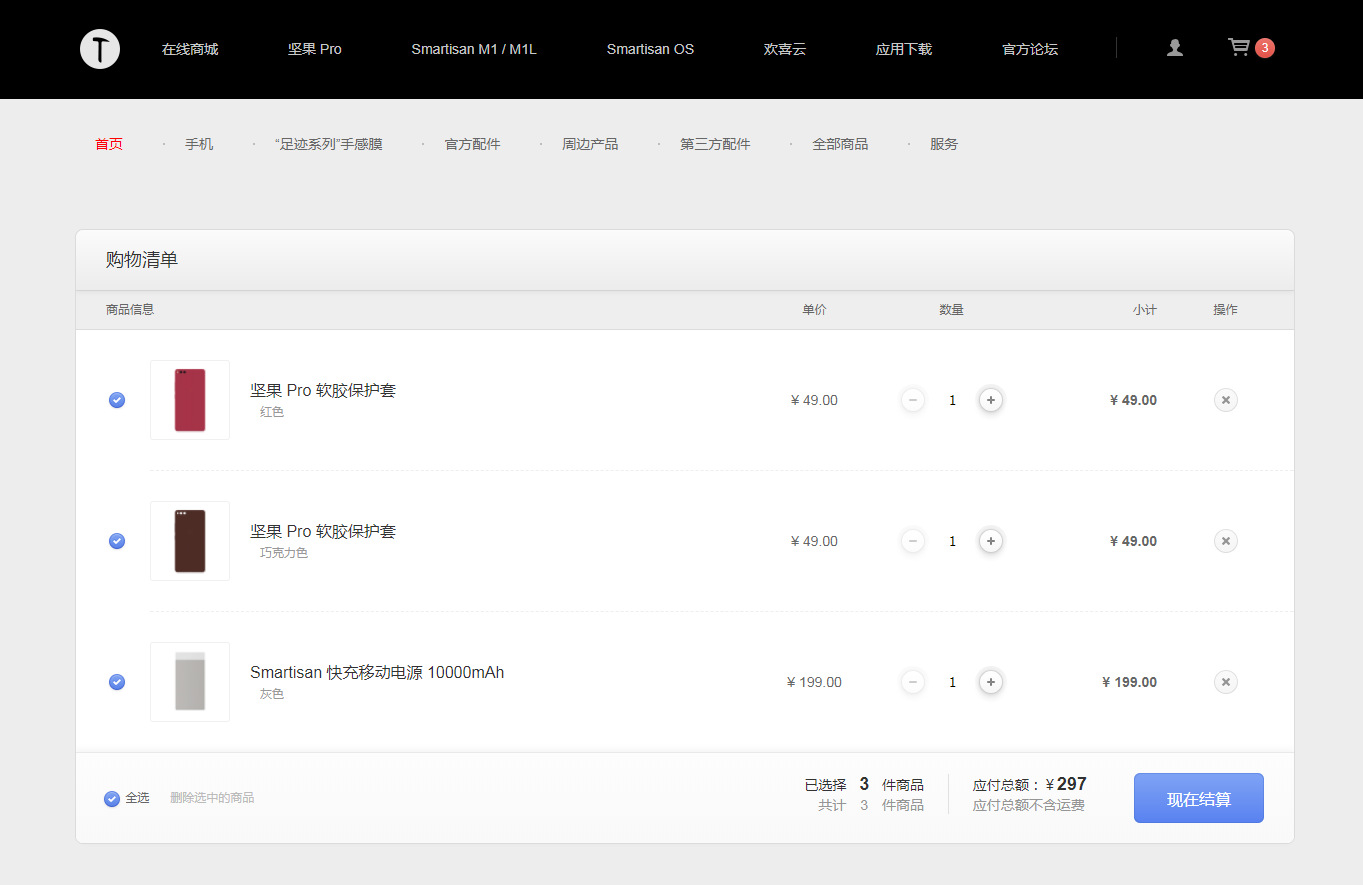The height and width of the screenshot is (885, 1363).
Task: Delete the 巧克力色 case from cart
Action: 1225,541
